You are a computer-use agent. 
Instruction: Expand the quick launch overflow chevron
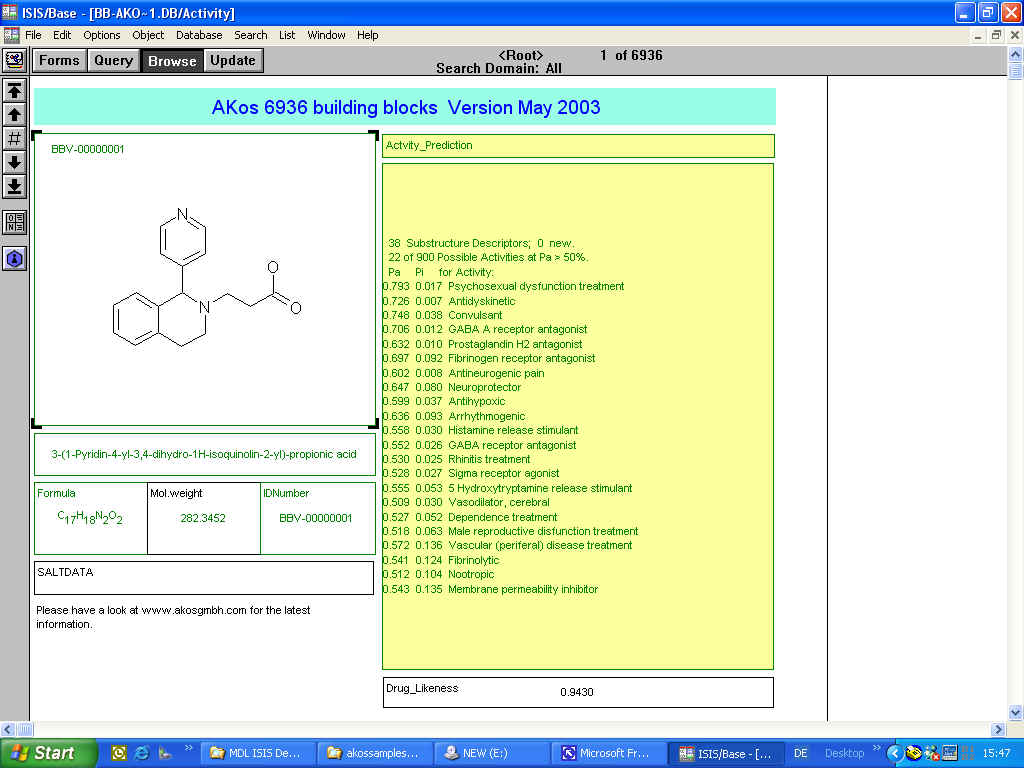(x=189, y=748)
